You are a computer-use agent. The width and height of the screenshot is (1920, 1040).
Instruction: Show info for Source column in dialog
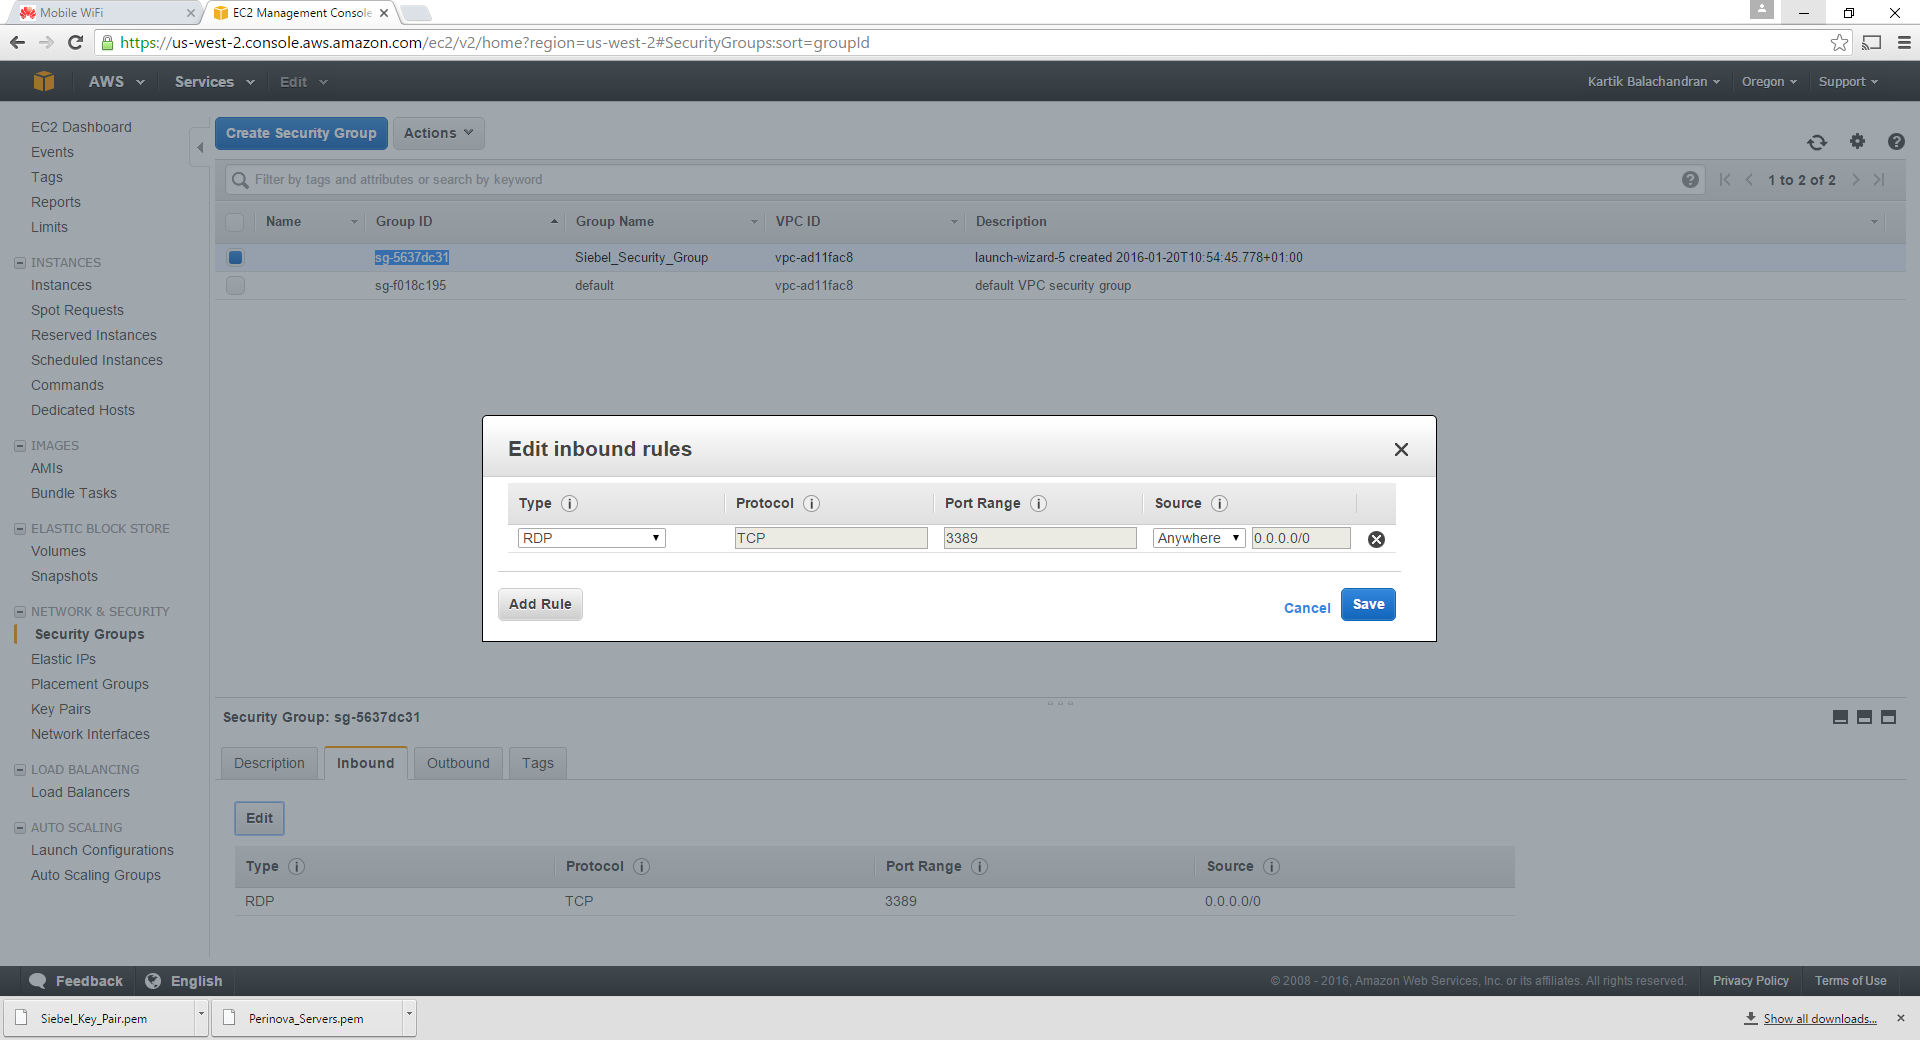point(1219,503)
